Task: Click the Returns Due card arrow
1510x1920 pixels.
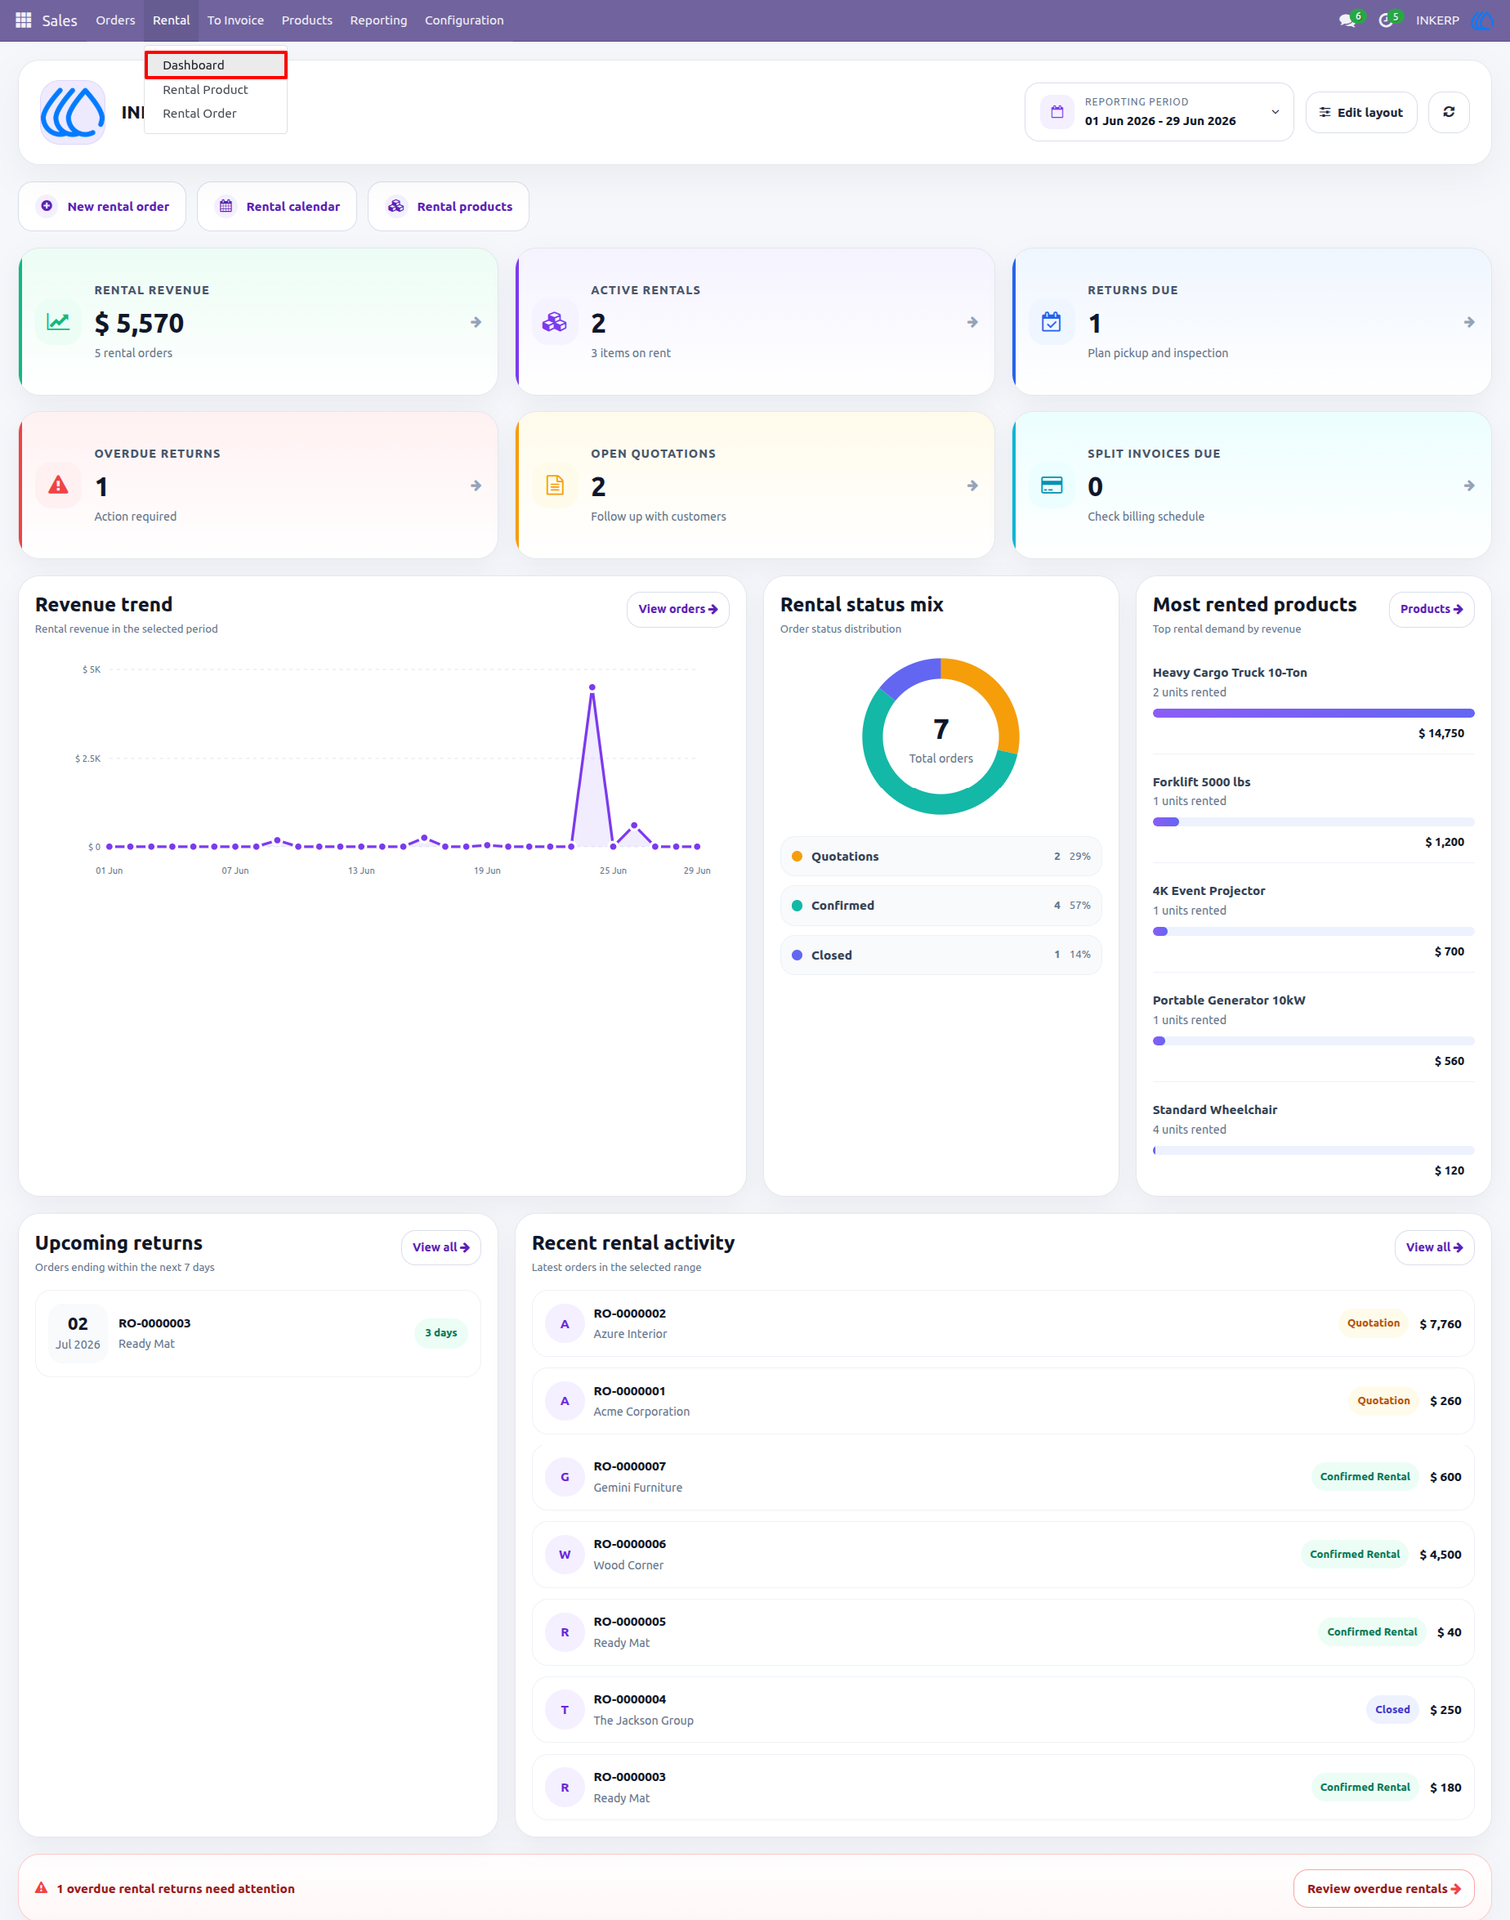Action: tap(1469, 322)
